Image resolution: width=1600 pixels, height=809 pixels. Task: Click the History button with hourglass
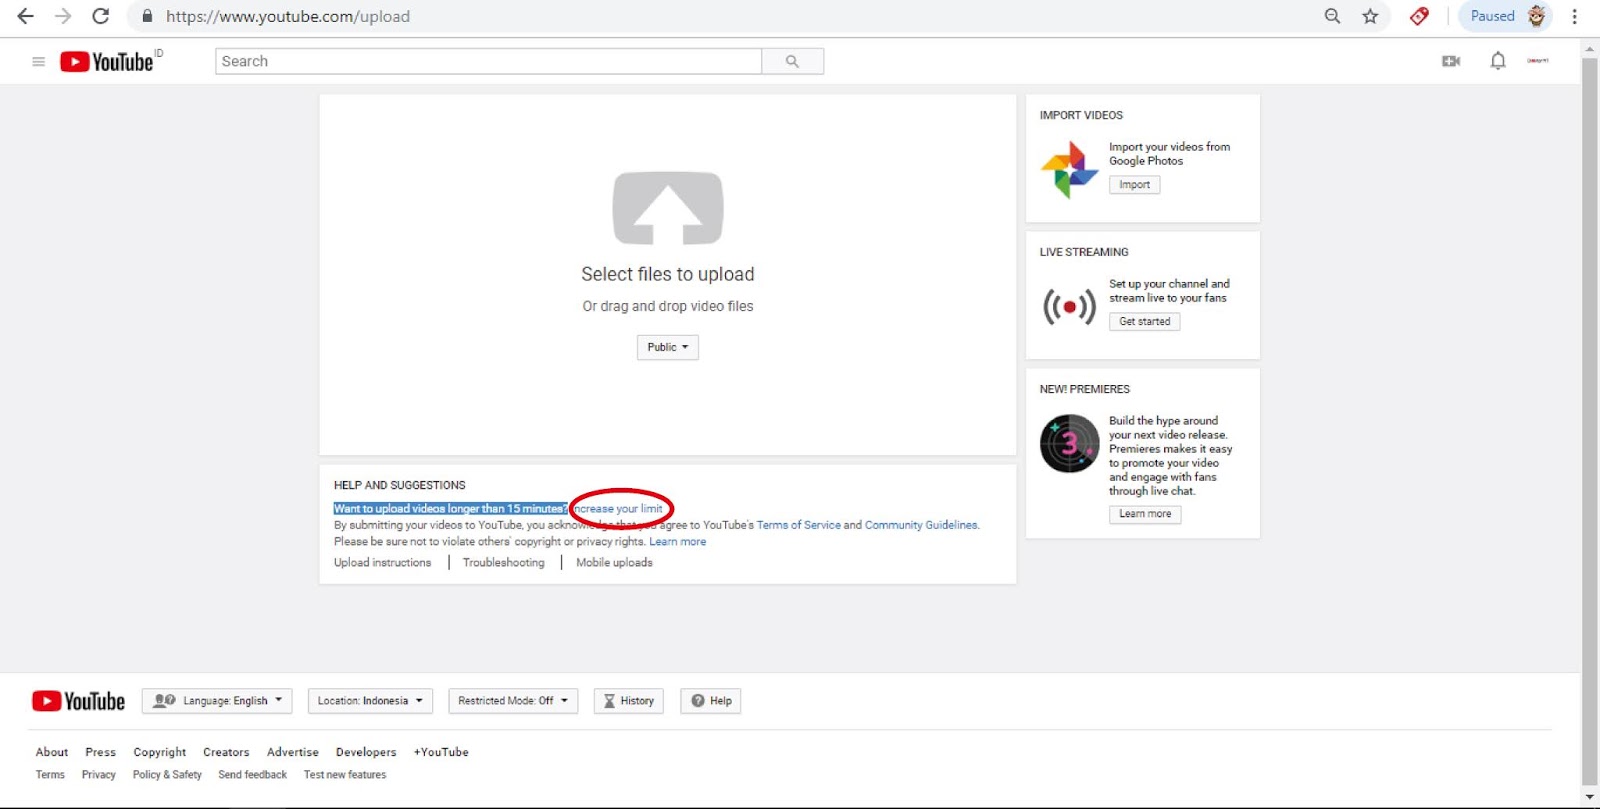[629, 701]
